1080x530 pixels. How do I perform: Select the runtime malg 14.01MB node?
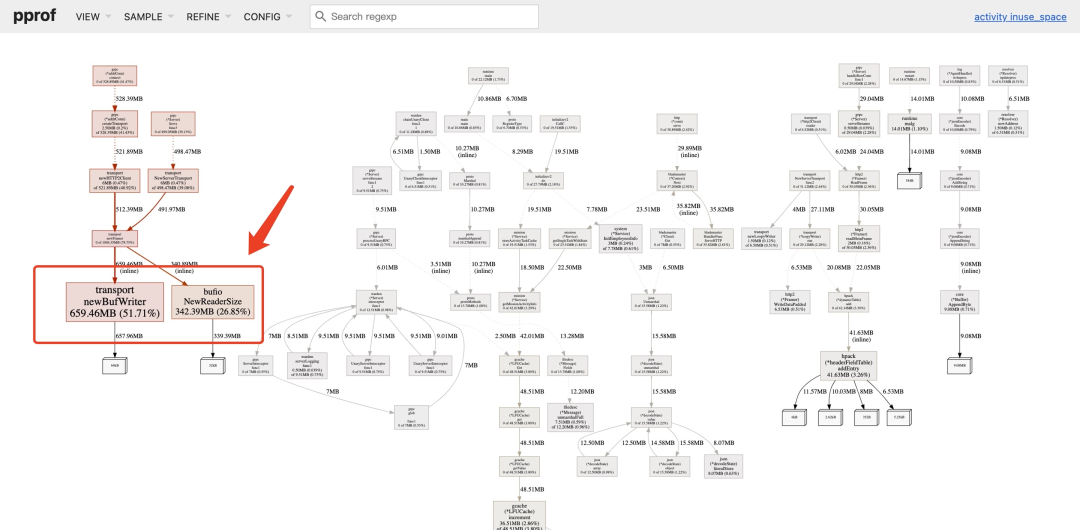point(910,122)
